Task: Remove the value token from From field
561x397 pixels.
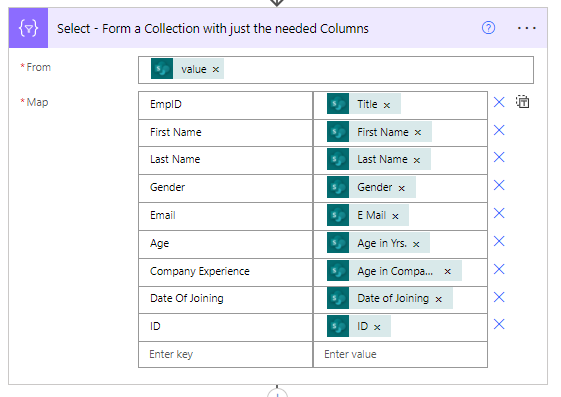Action: 215,69
